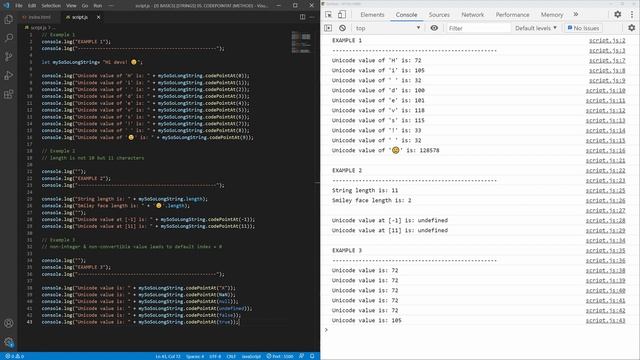Toggle the device toolbar in DevTools
Viewport: 640px width, 360px height.
coord(342,14)
